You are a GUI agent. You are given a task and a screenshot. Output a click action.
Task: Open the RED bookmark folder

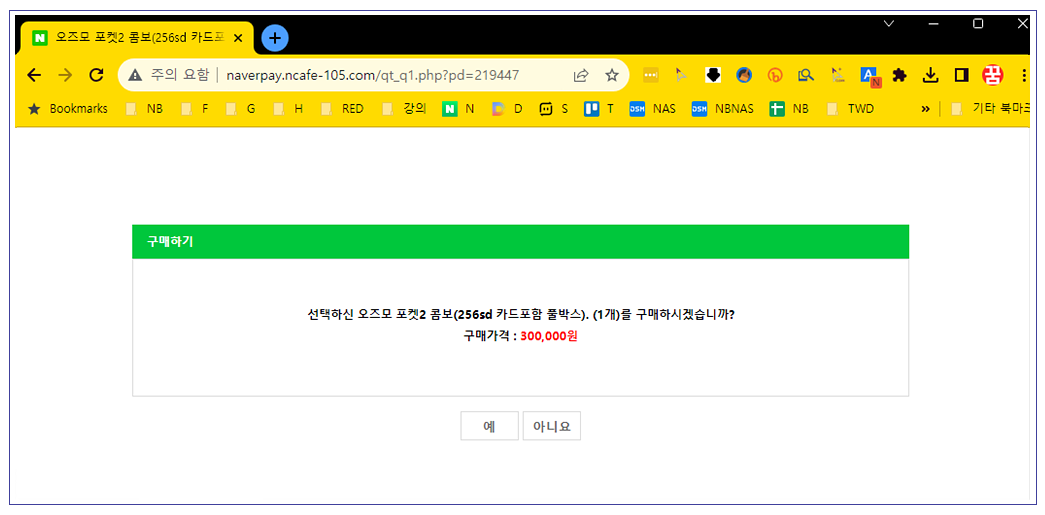pyautogui.click(x=342, y=109)
